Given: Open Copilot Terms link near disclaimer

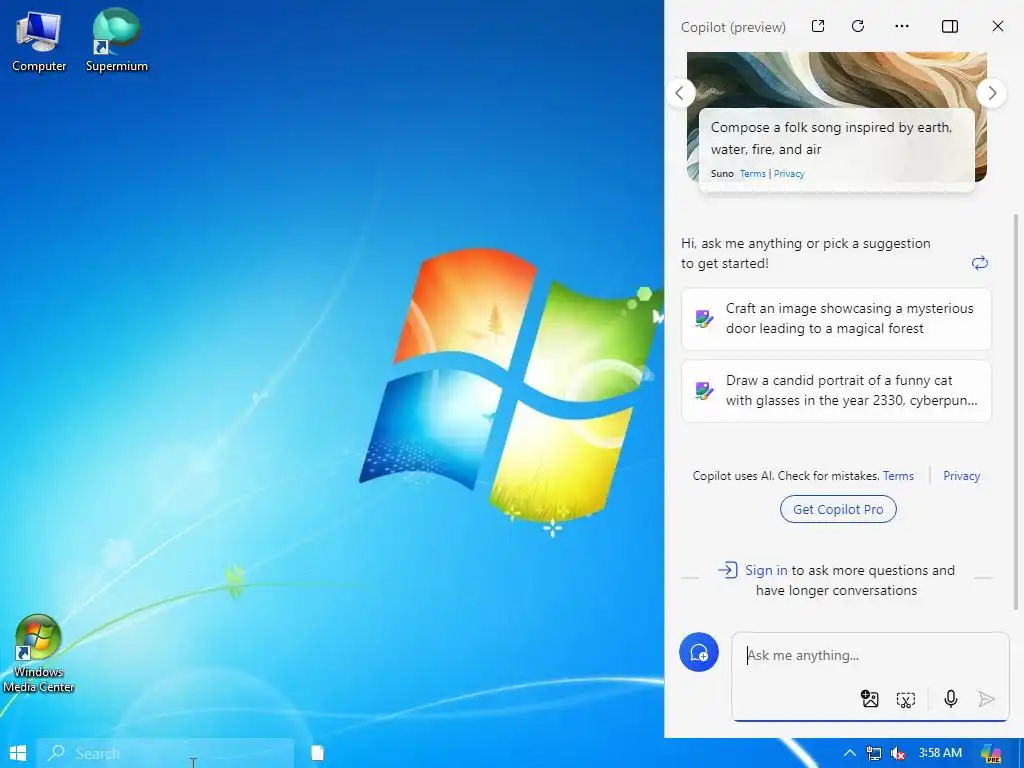Looking at the screenshot, I should (x=898, y=476).
